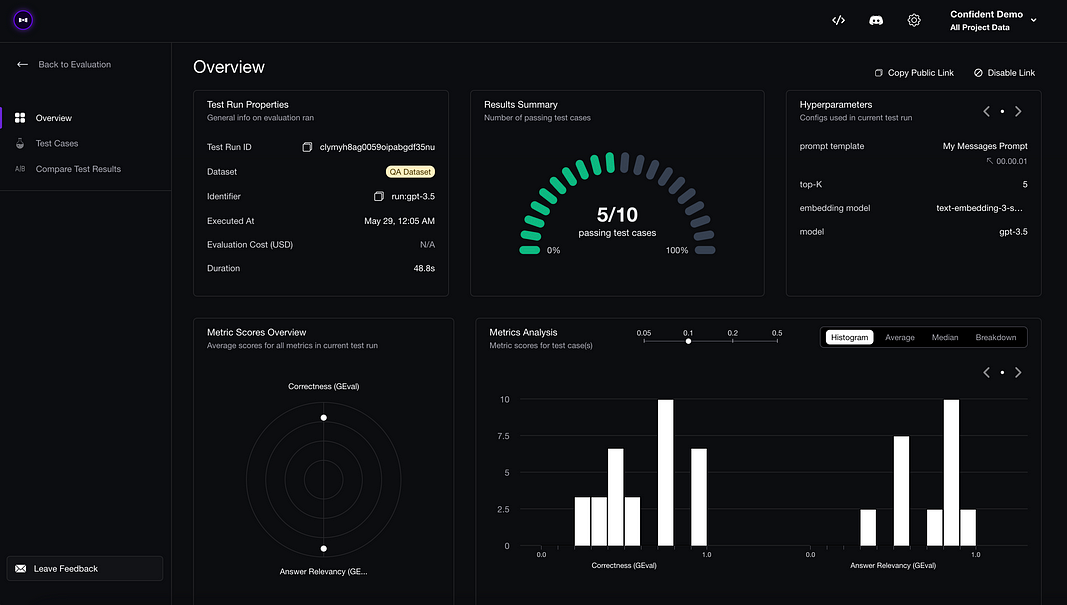1067x605 pixels.
Task: Click the Answer Relevancy (GEval) histogram axis label
Action: click(x=893, y=566)
